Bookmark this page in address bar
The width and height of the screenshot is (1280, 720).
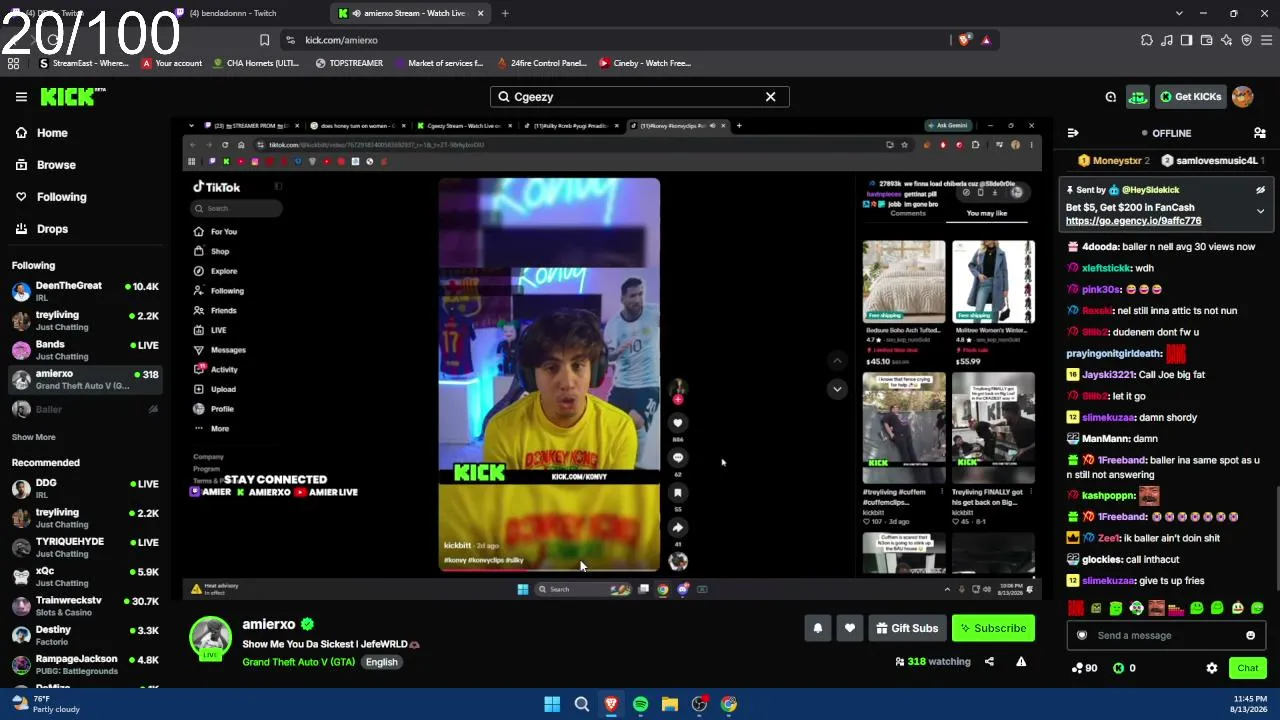(x=264, y=40)
